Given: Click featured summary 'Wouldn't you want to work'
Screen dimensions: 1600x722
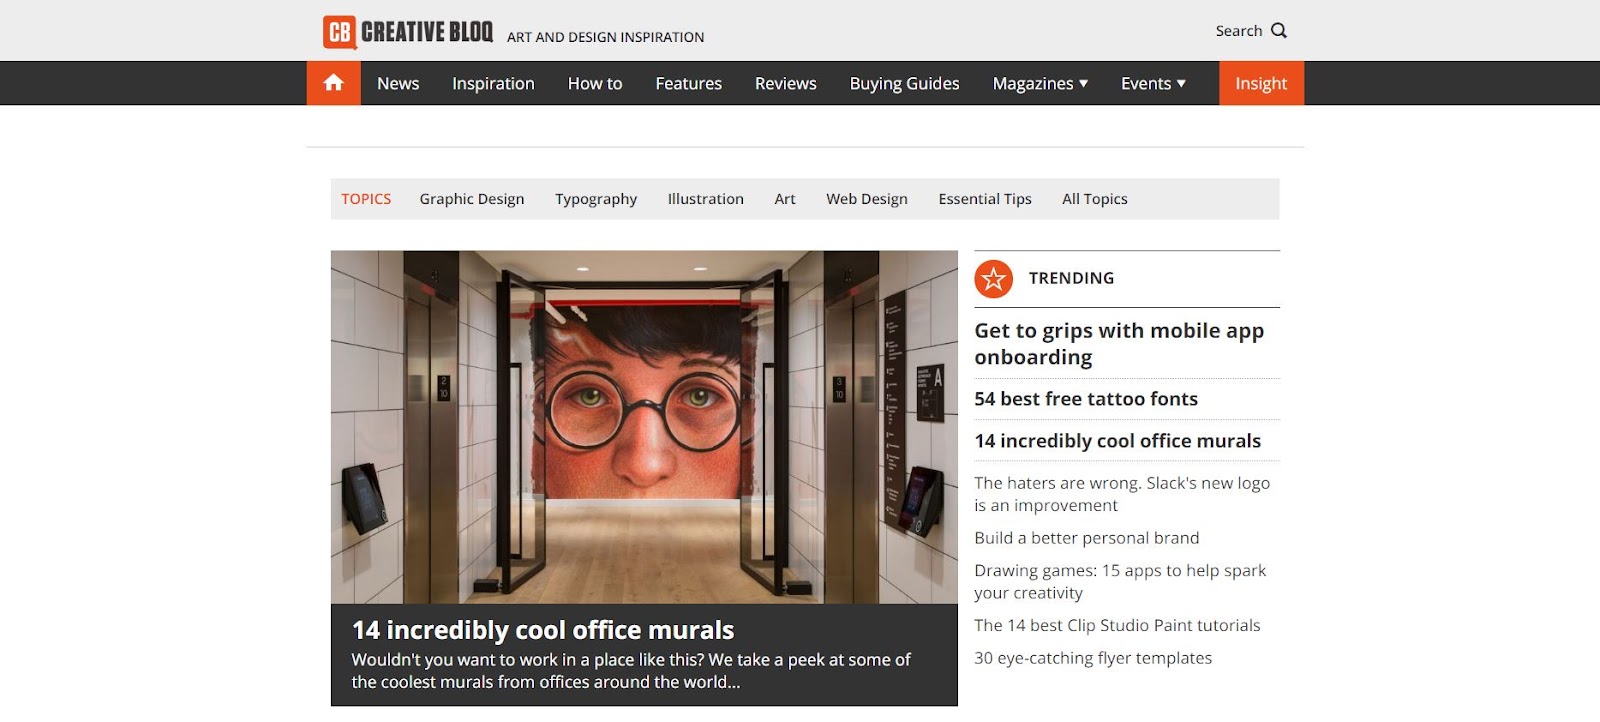Looking at the screenshot, I should pyautogui.click(x=631, y=671).
